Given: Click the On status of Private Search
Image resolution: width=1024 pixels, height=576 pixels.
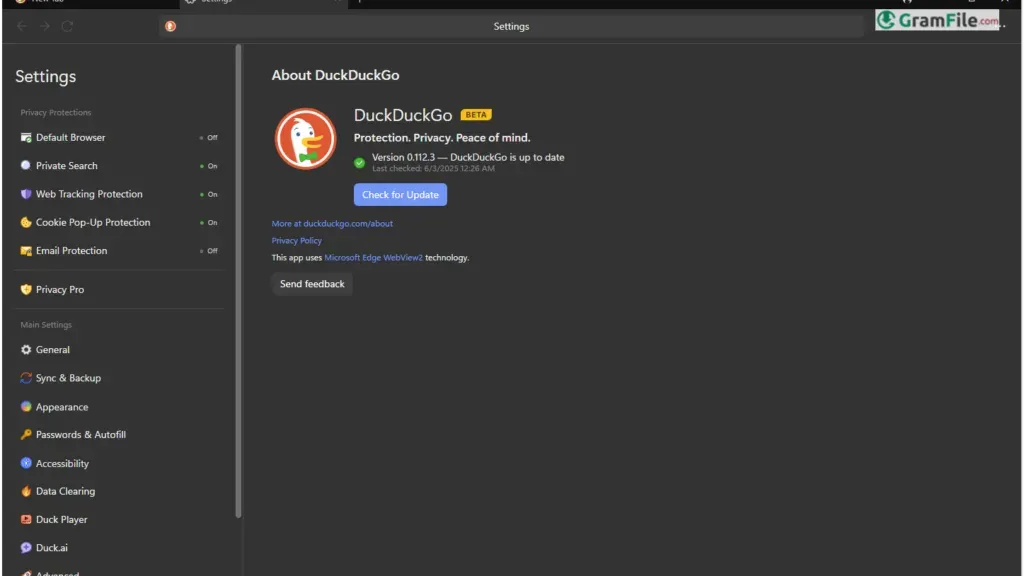Looking at the screenshot, I should click(209, 166).
